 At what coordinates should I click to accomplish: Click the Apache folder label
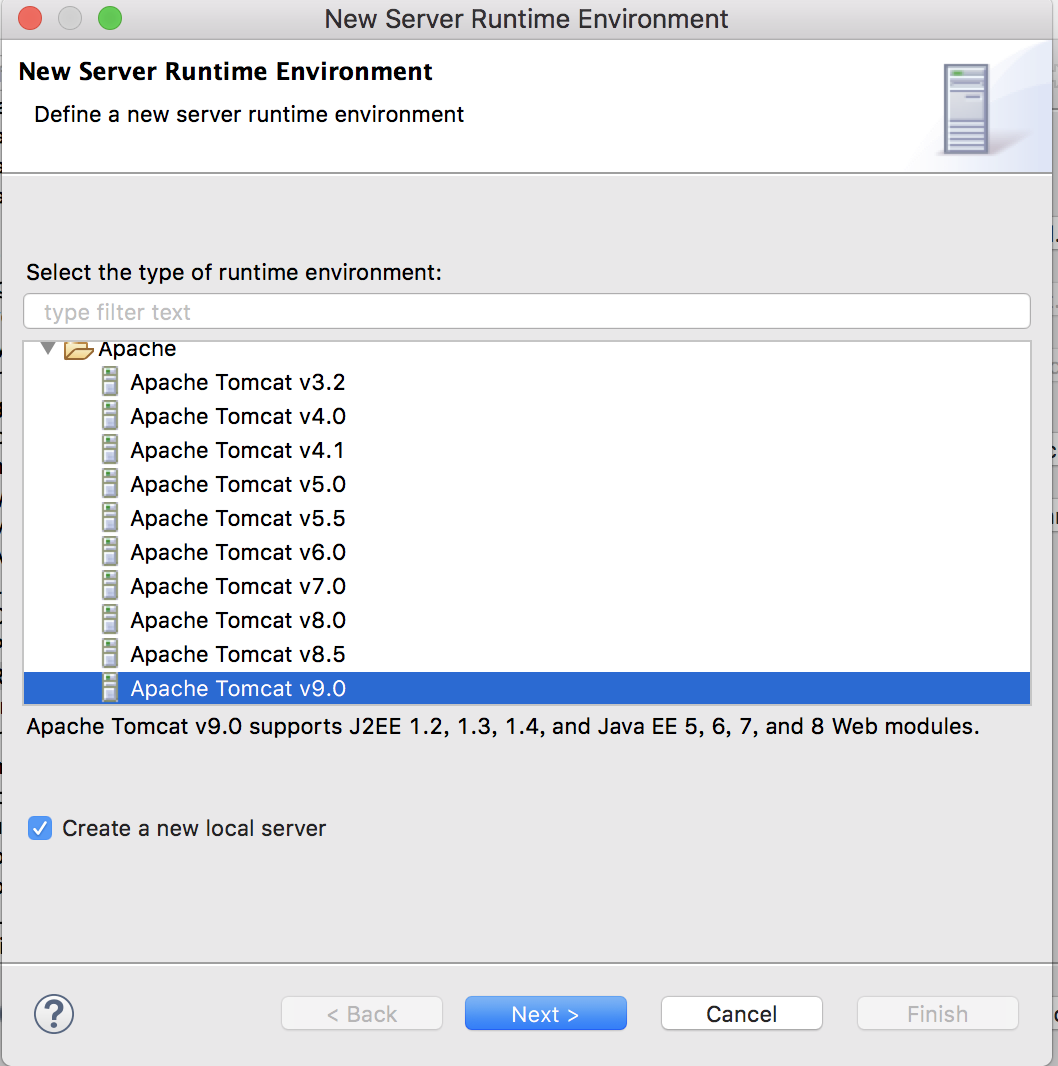click(137, 349)
